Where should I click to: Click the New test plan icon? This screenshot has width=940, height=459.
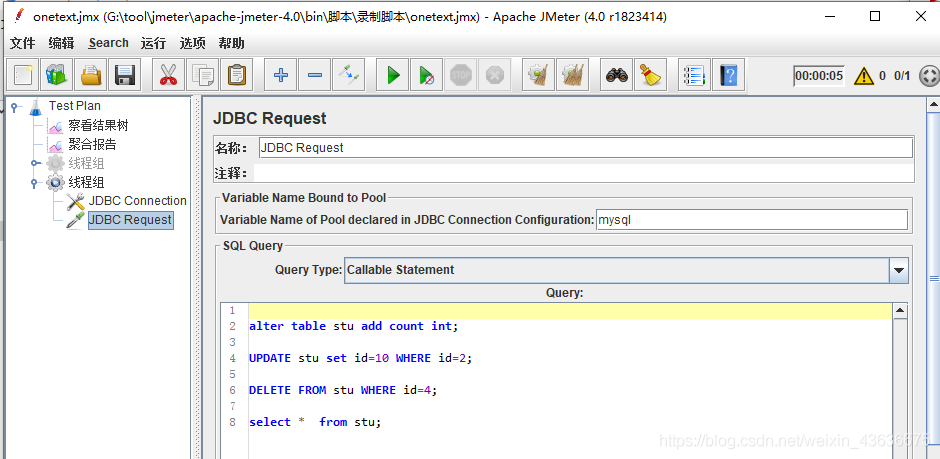(23, 76)
